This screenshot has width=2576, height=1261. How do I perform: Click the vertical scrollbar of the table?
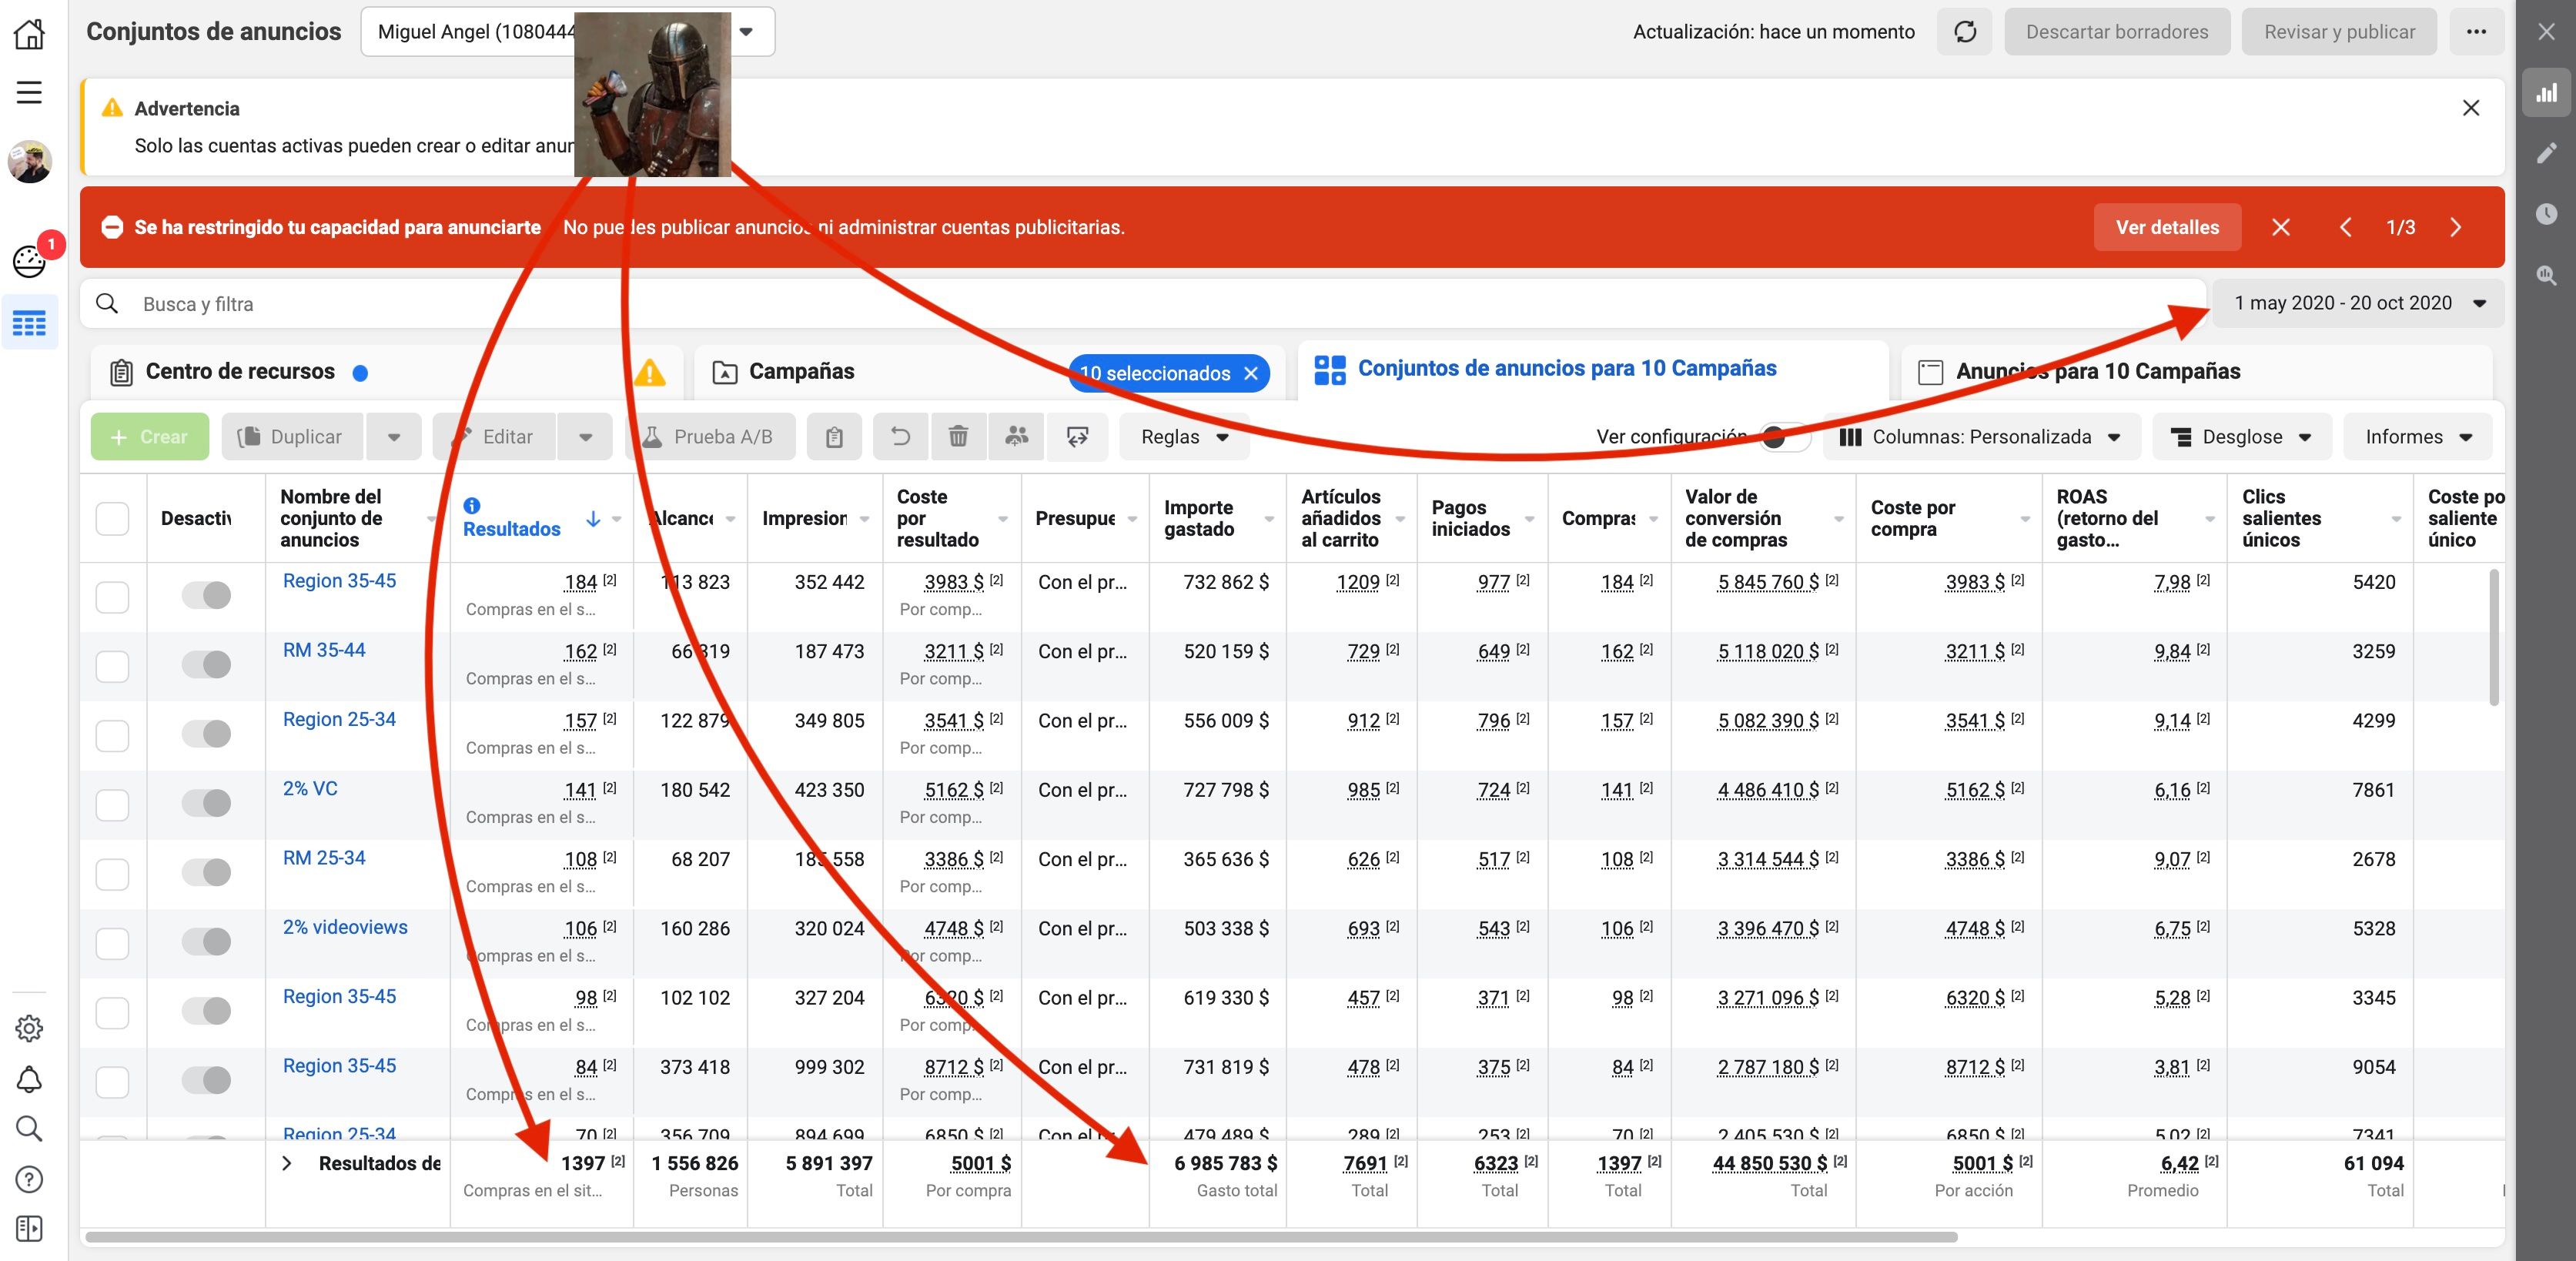2494,637
